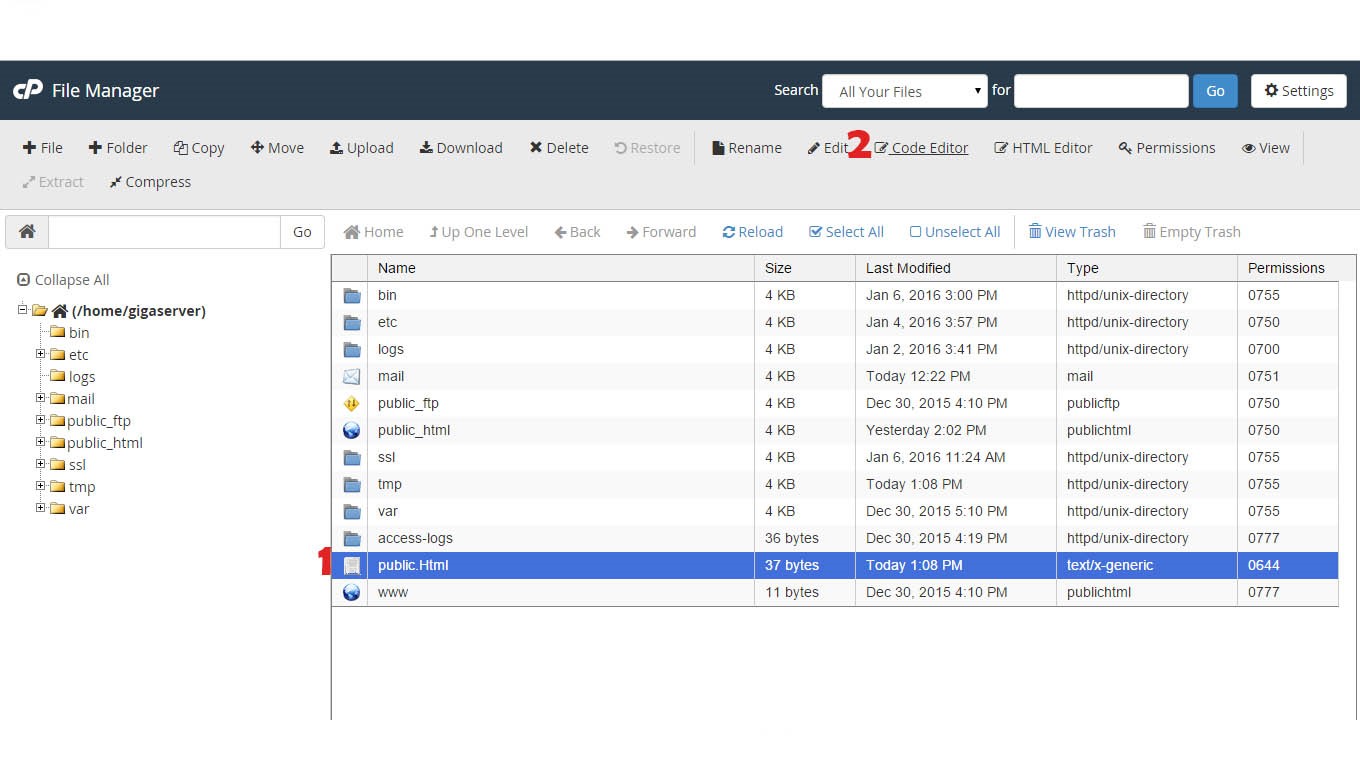
Task: Click the www globe icon
Action: point(351,592)
